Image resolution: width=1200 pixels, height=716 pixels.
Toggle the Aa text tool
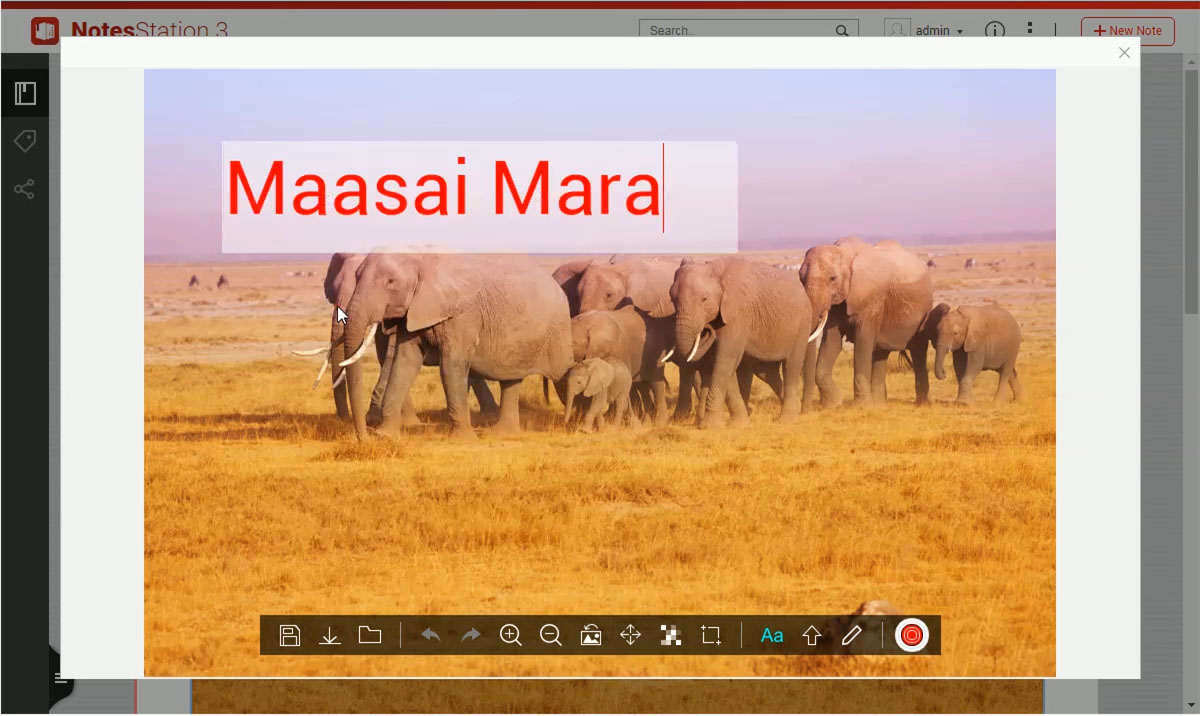[772, 635]
